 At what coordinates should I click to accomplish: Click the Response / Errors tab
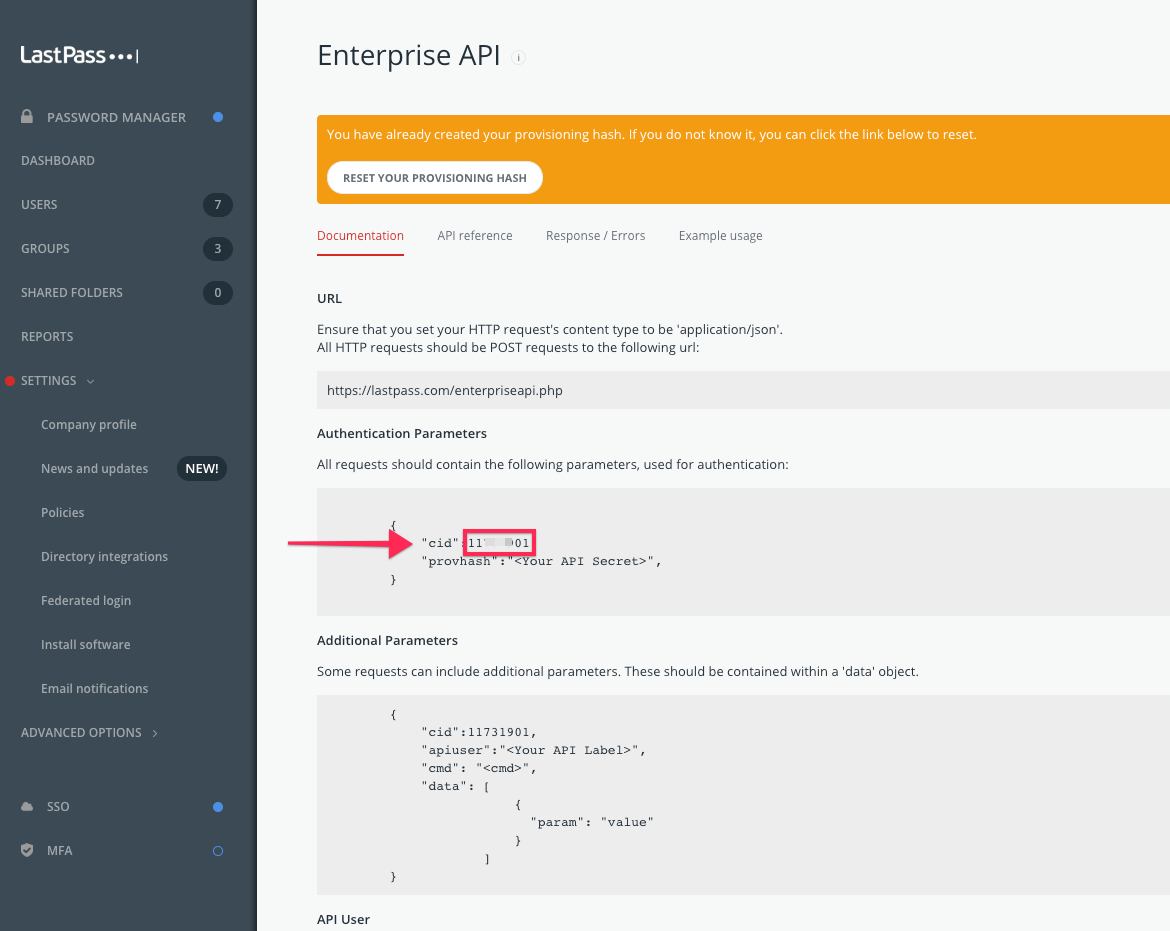click(x=595, y=235)
